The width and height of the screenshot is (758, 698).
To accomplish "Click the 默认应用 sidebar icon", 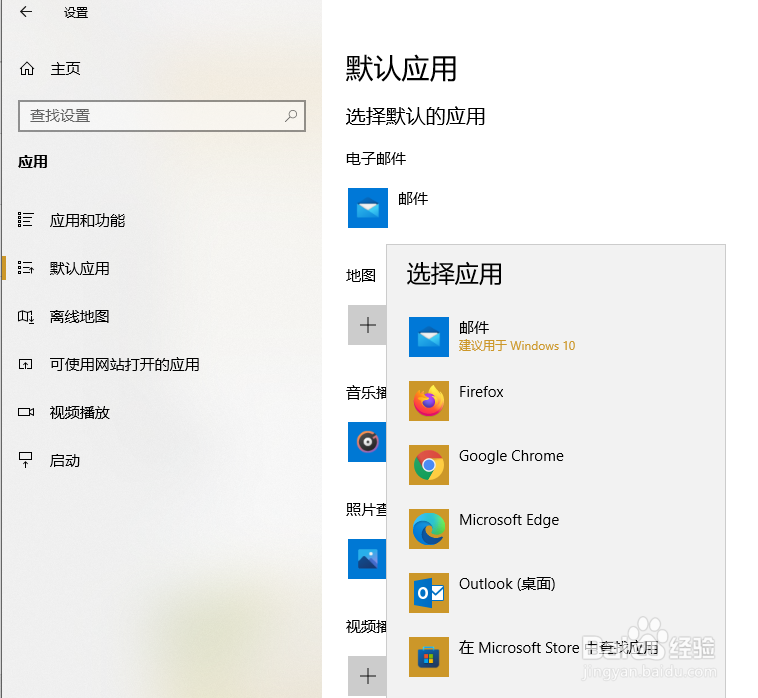I will point(26,268).
